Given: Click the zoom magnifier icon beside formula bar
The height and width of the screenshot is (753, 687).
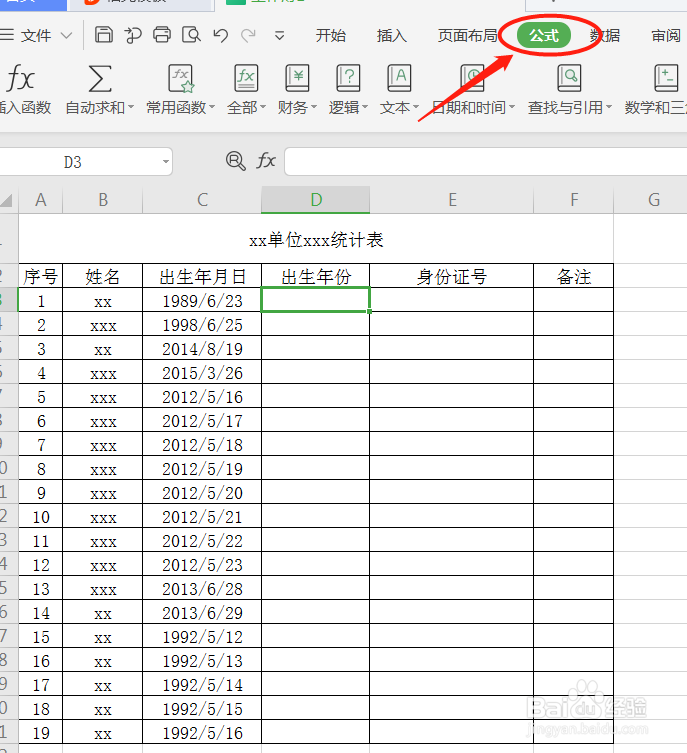Looking at the screenshot, I should point(236,160).
